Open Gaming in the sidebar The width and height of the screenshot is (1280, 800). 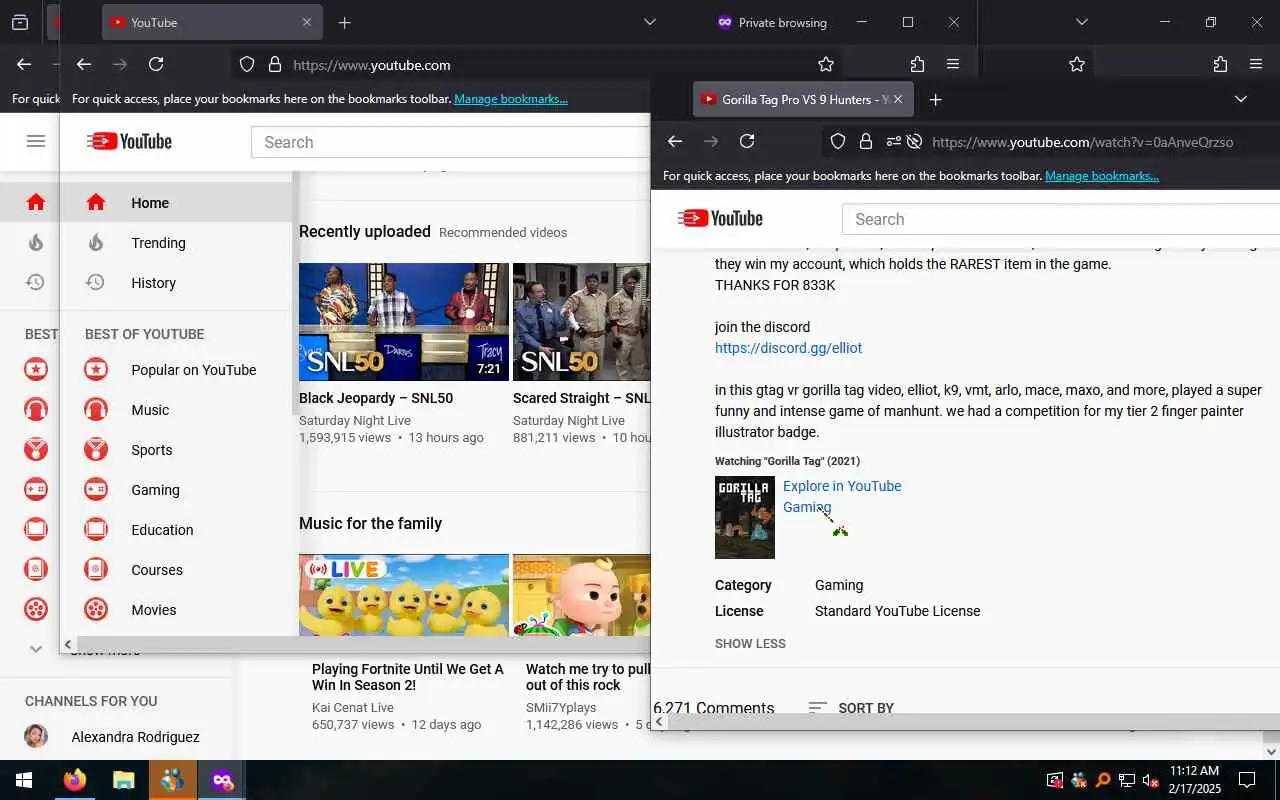tap(177, 489)
